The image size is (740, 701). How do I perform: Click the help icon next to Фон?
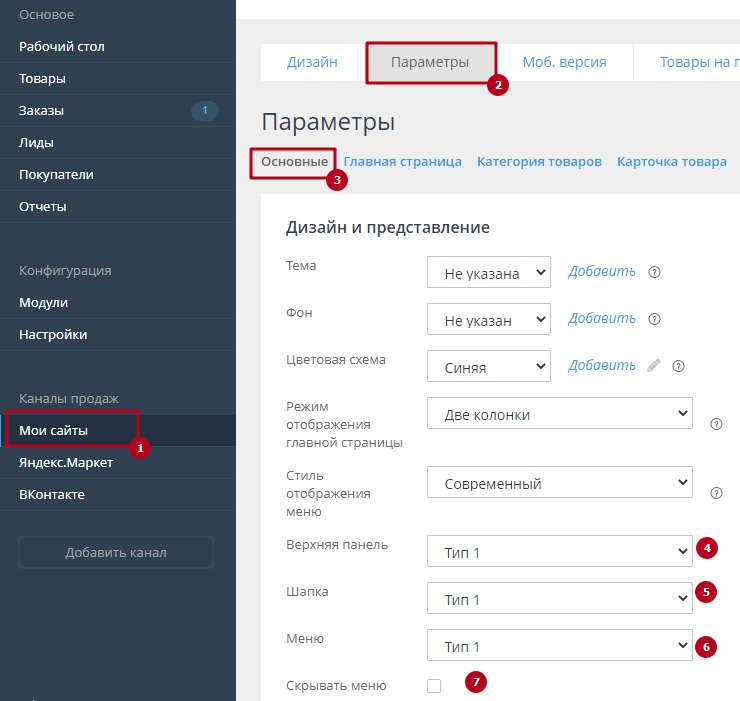tap(655, 320)
